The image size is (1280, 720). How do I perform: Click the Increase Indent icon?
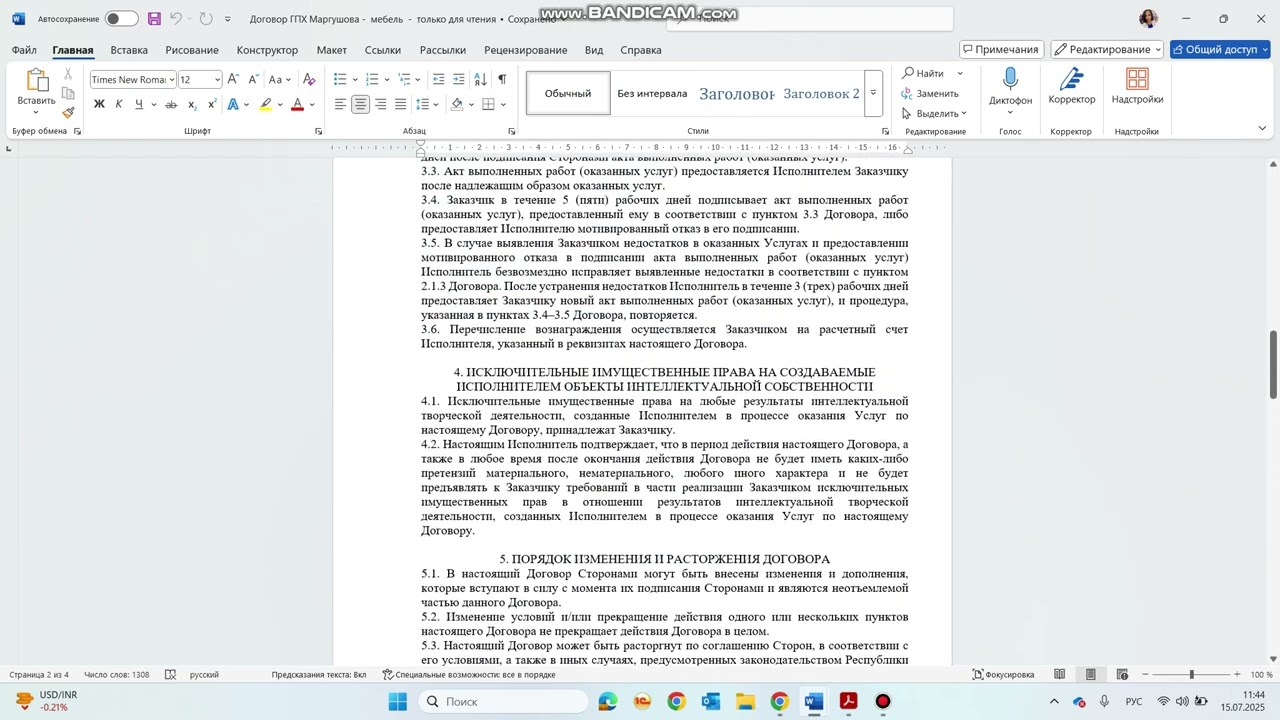pyautogui.click(x=458, y=79)
